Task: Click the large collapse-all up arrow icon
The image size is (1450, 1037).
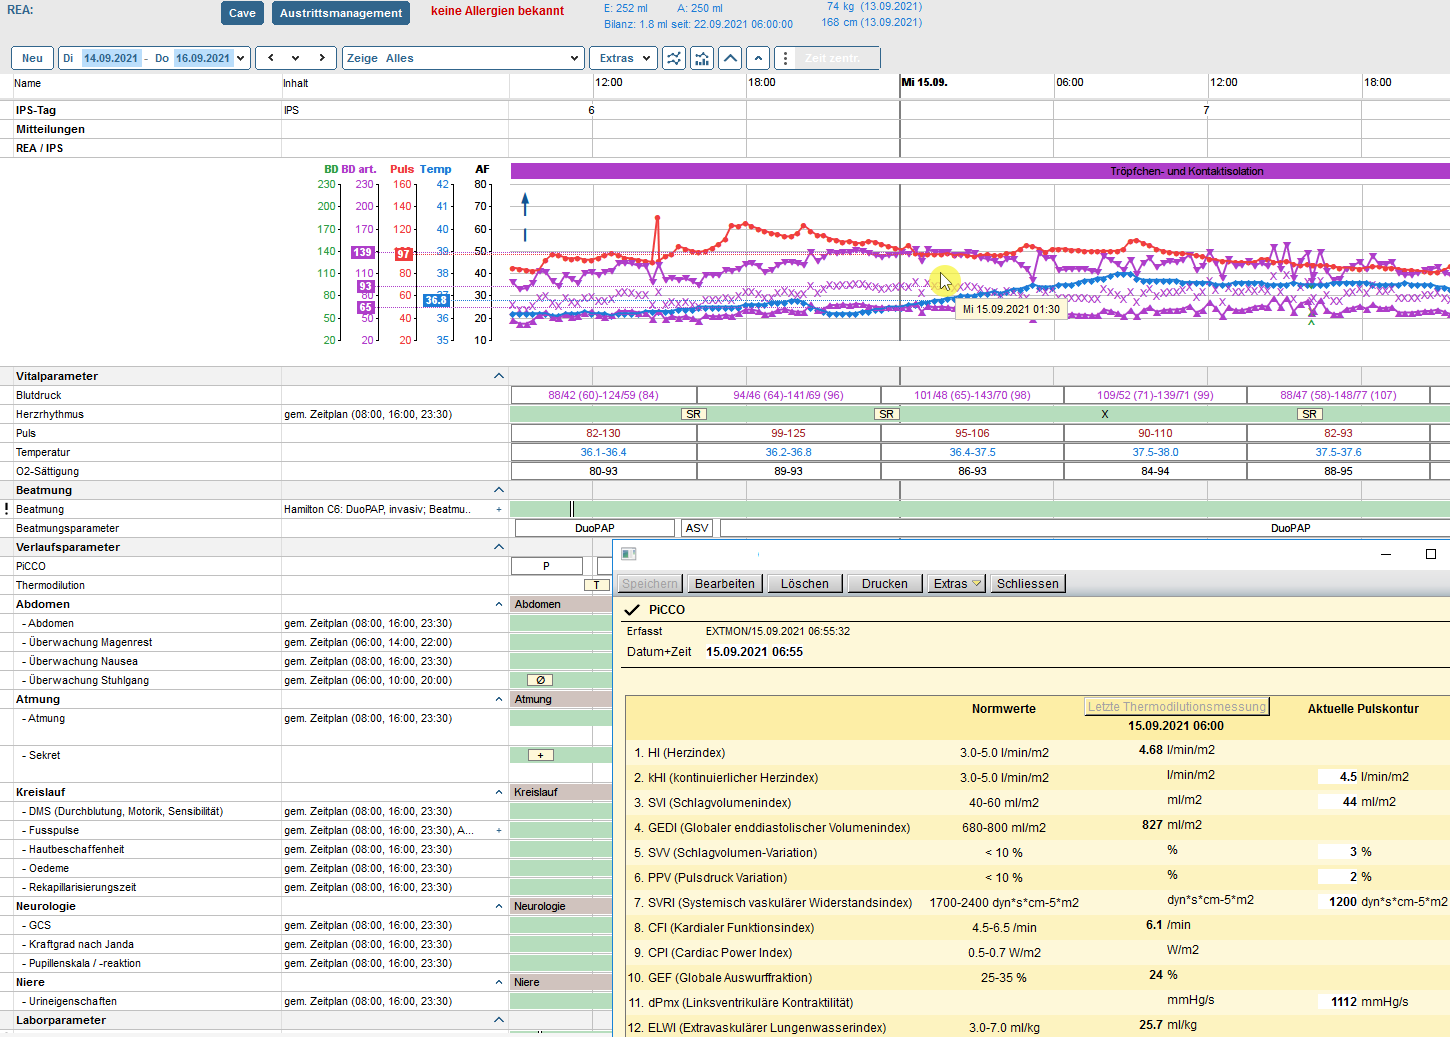Action: pyautogui.click(x=731, y=58)
